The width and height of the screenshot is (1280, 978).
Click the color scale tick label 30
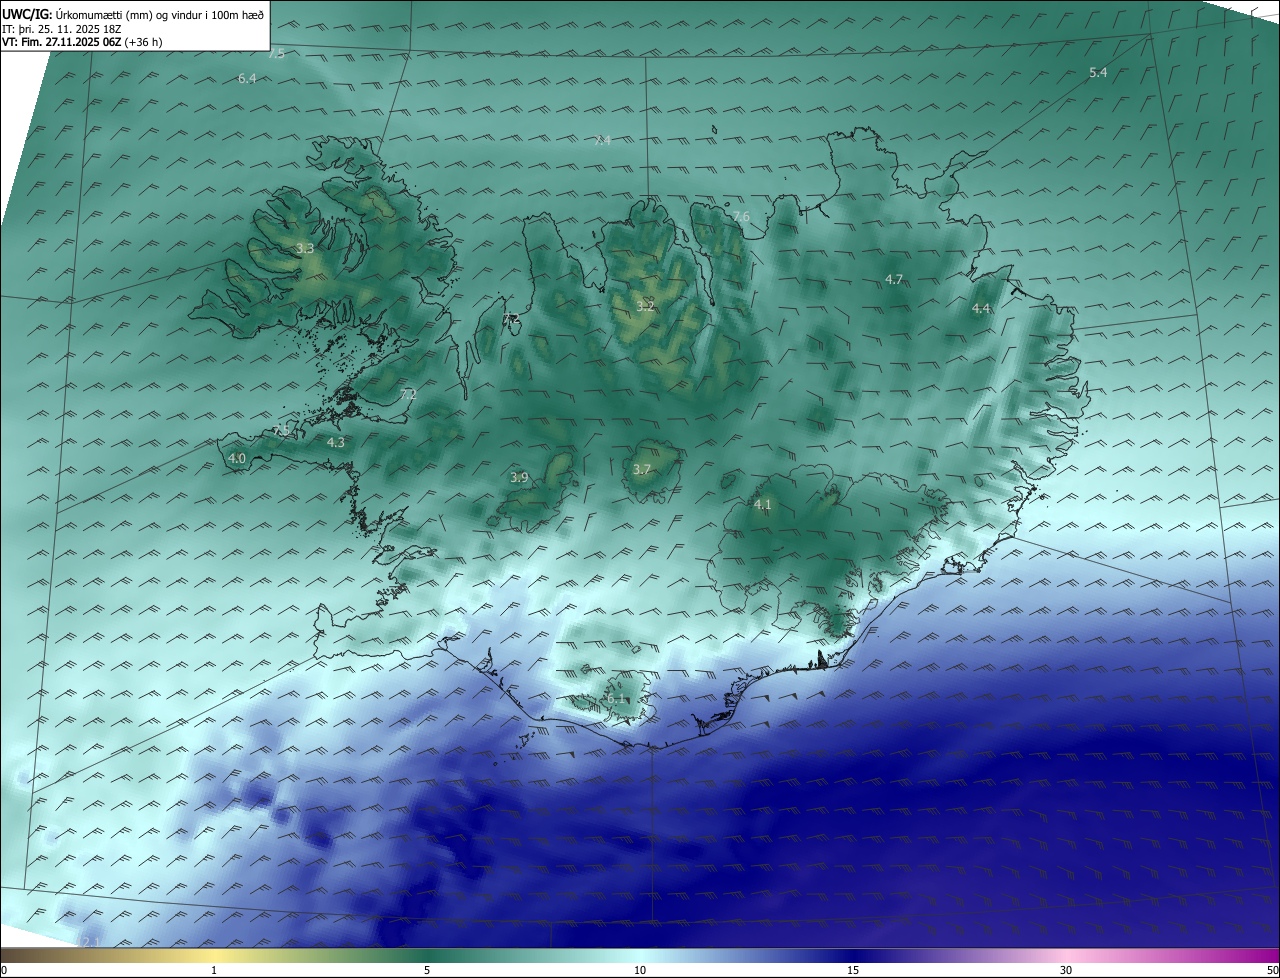(1066, 970)
